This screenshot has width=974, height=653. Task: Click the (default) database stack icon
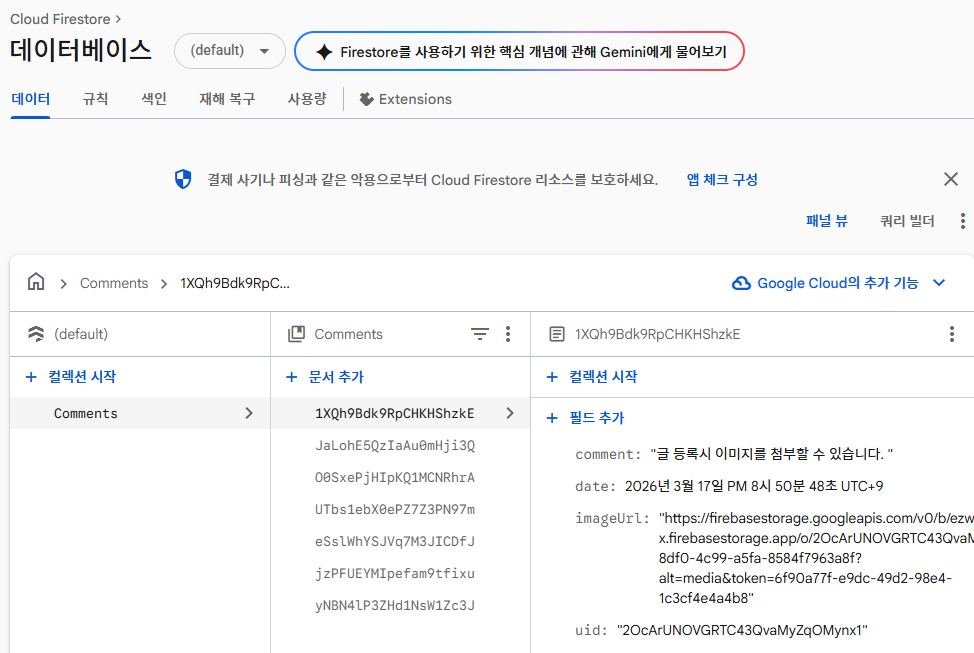tap(36, 334)
